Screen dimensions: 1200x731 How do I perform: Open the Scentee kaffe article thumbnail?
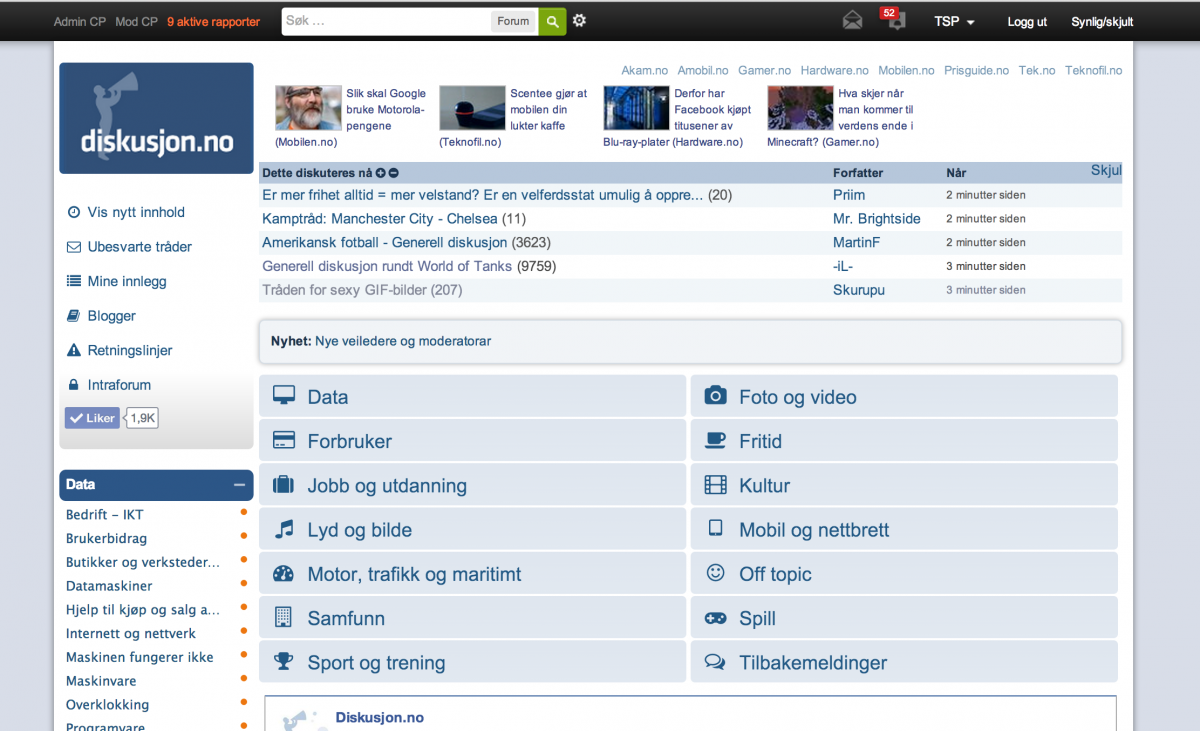472,108
